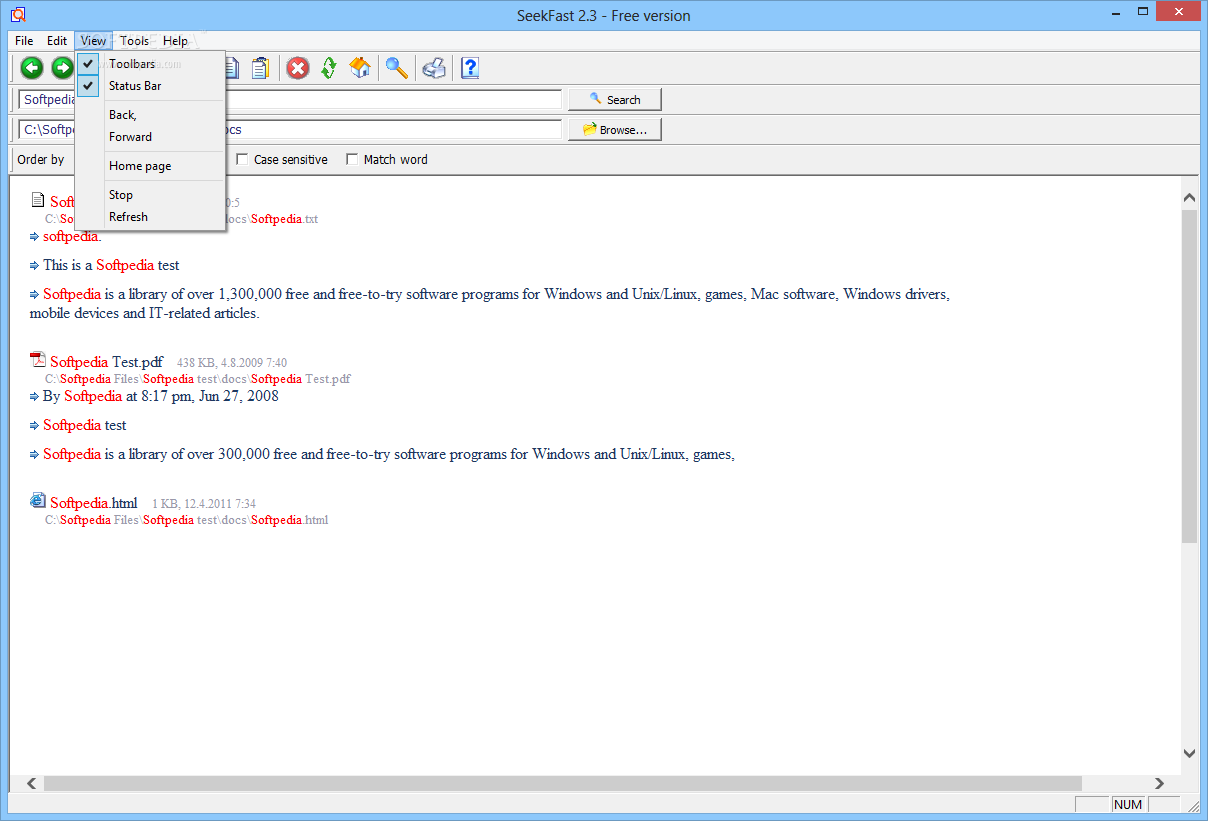1208x821 pixels.
Task: Click the 'This is a Softpedia test' result line
Action: tap(111, 265)
